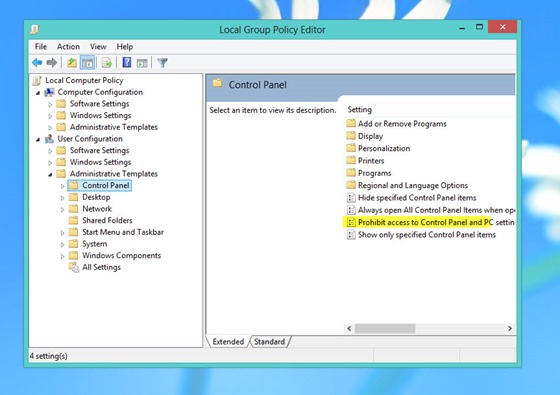
Task: Click the Personalization folder icon
Action: click(351, 148)
